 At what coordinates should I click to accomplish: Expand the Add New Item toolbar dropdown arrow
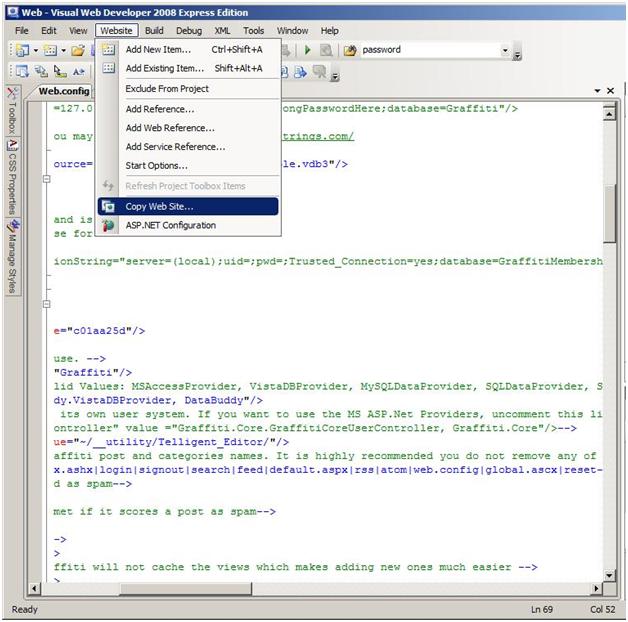[x=63, y=50]
